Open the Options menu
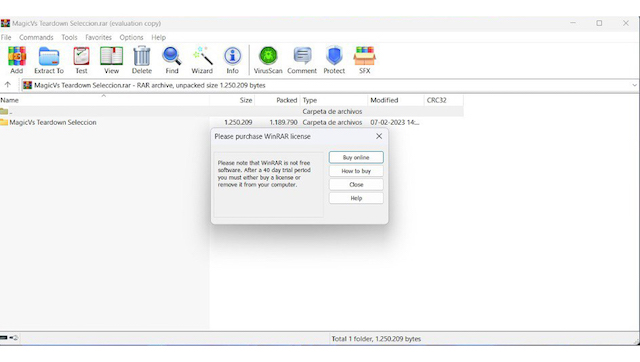 [131, 37]
